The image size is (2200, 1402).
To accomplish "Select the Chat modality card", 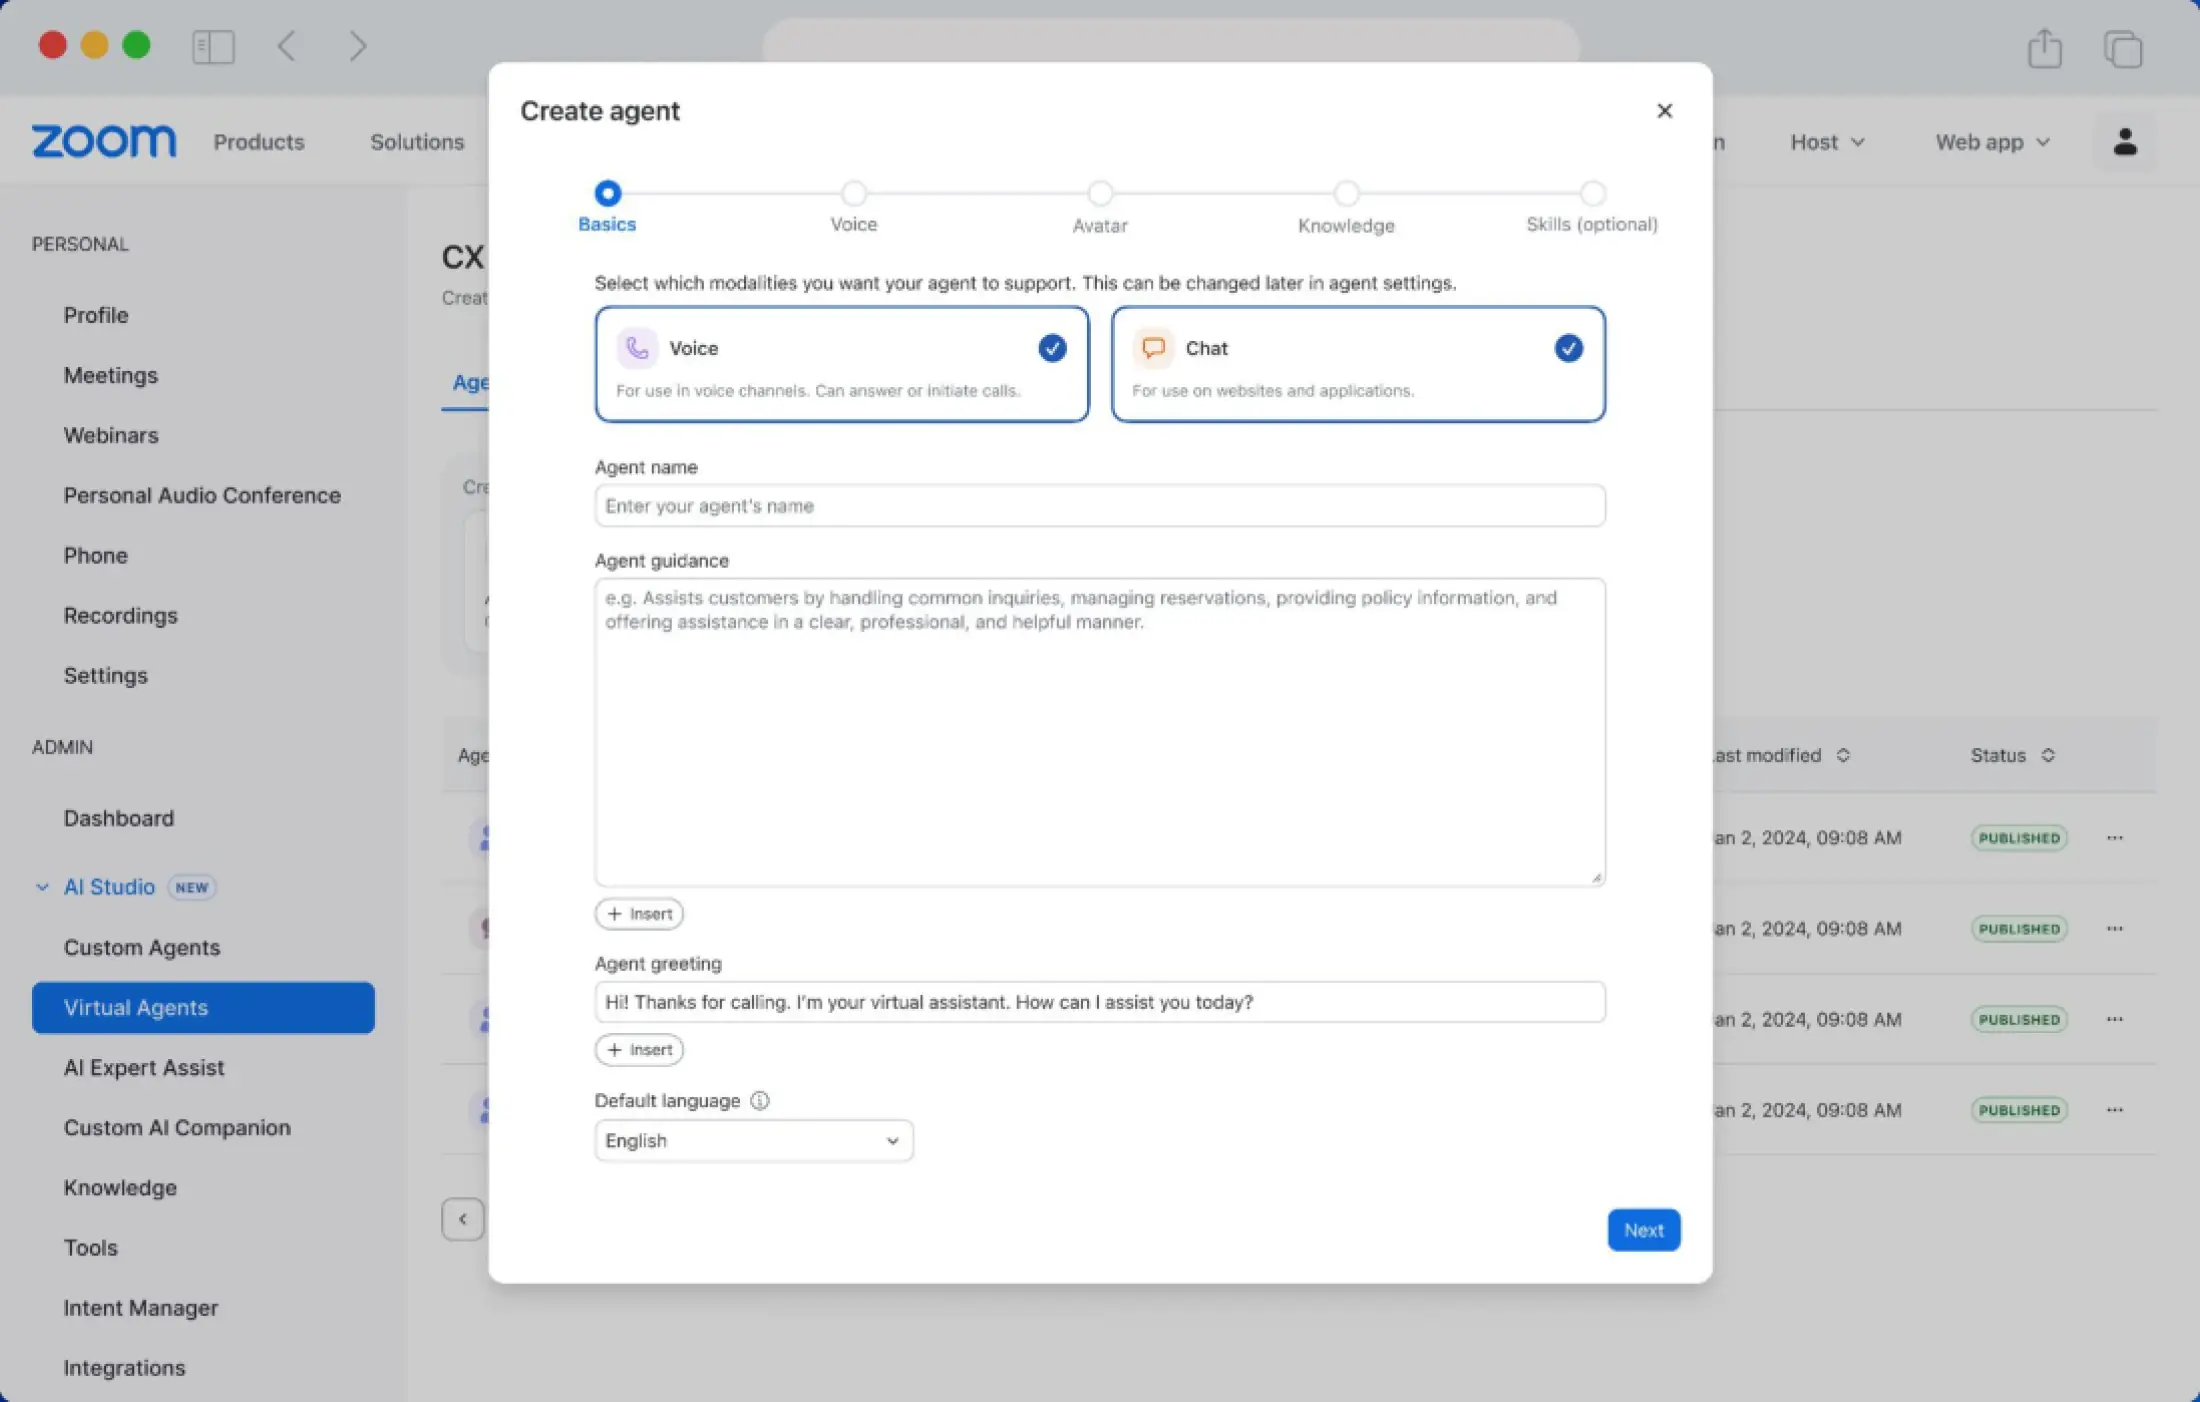I will 1358,364.
